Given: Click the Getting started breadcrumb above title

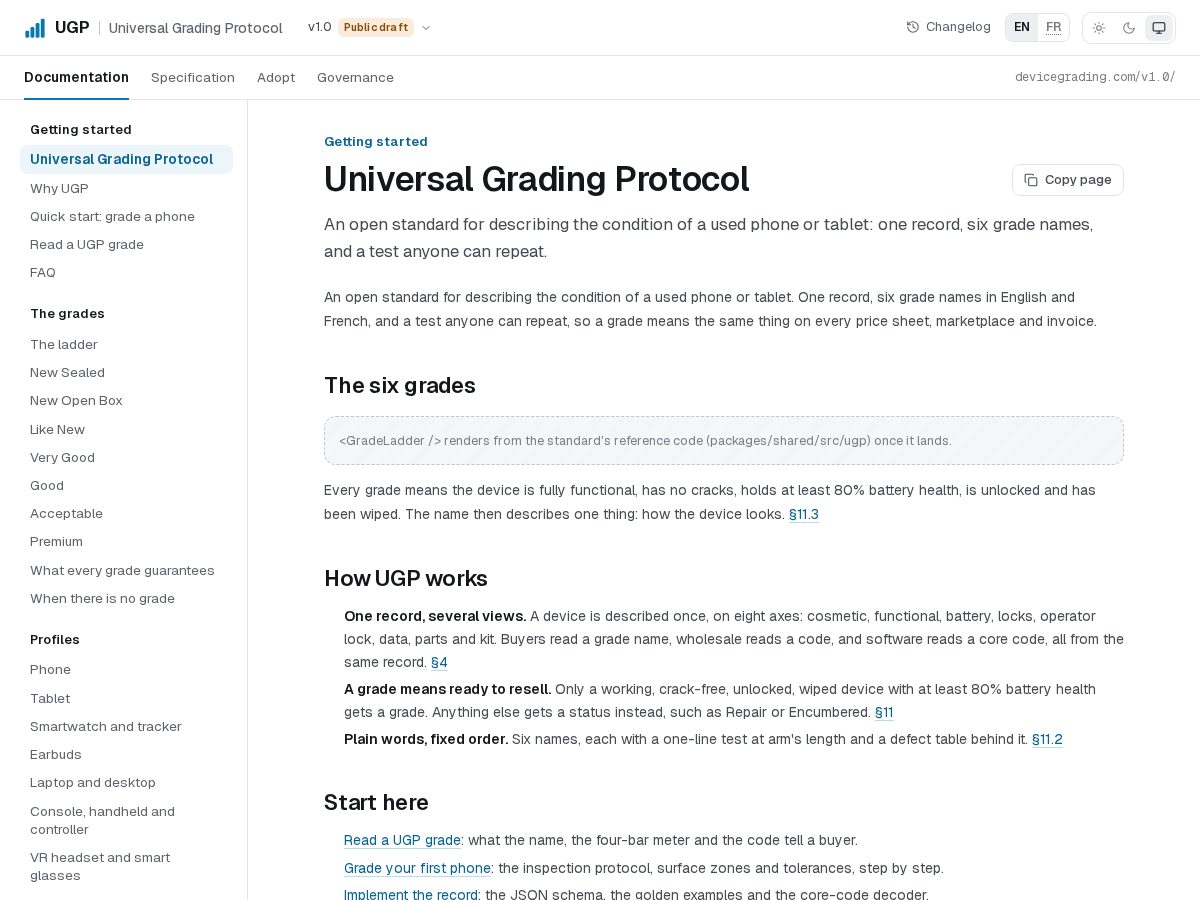Looking at the screenshot, I should click(376, 141).
